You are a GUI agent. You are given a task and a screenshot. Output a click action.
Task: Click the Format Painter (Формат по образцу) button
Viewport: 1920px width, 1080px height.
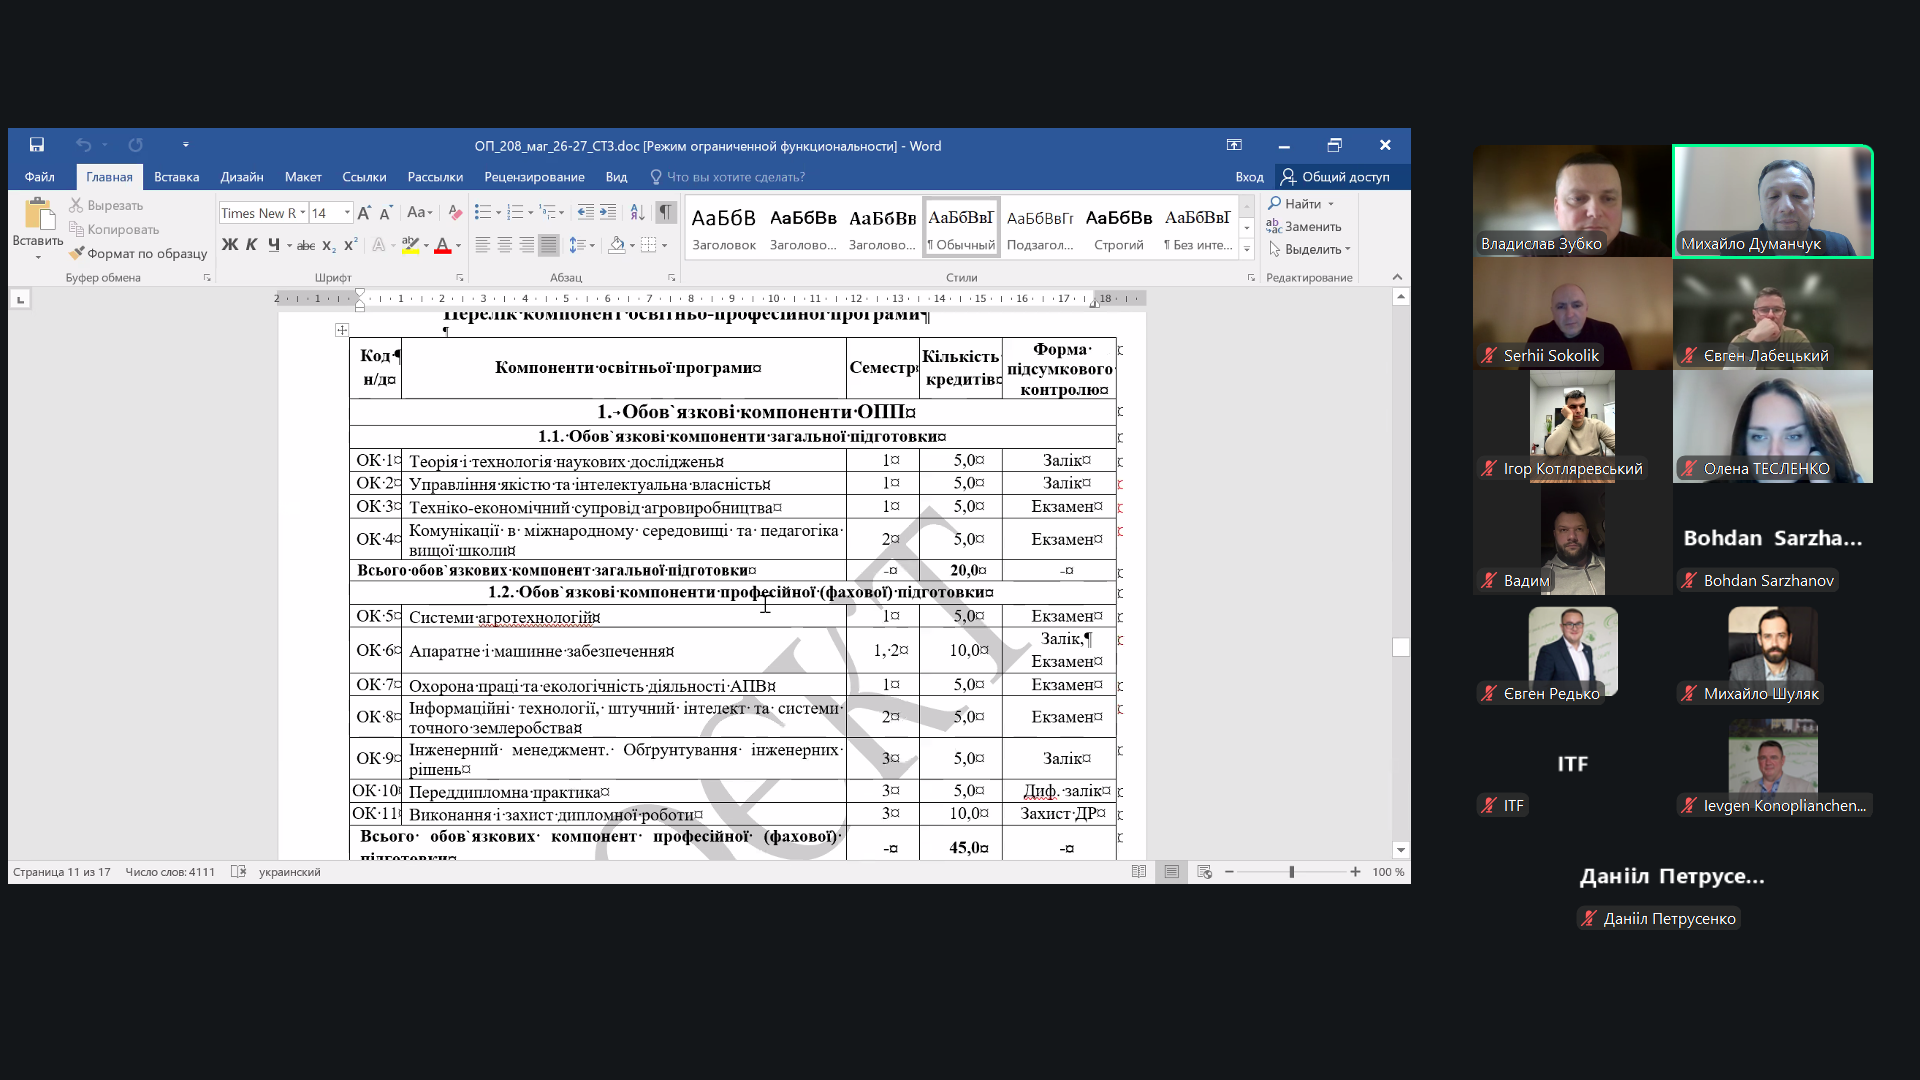pyautogui.click(x=138, y=253)
